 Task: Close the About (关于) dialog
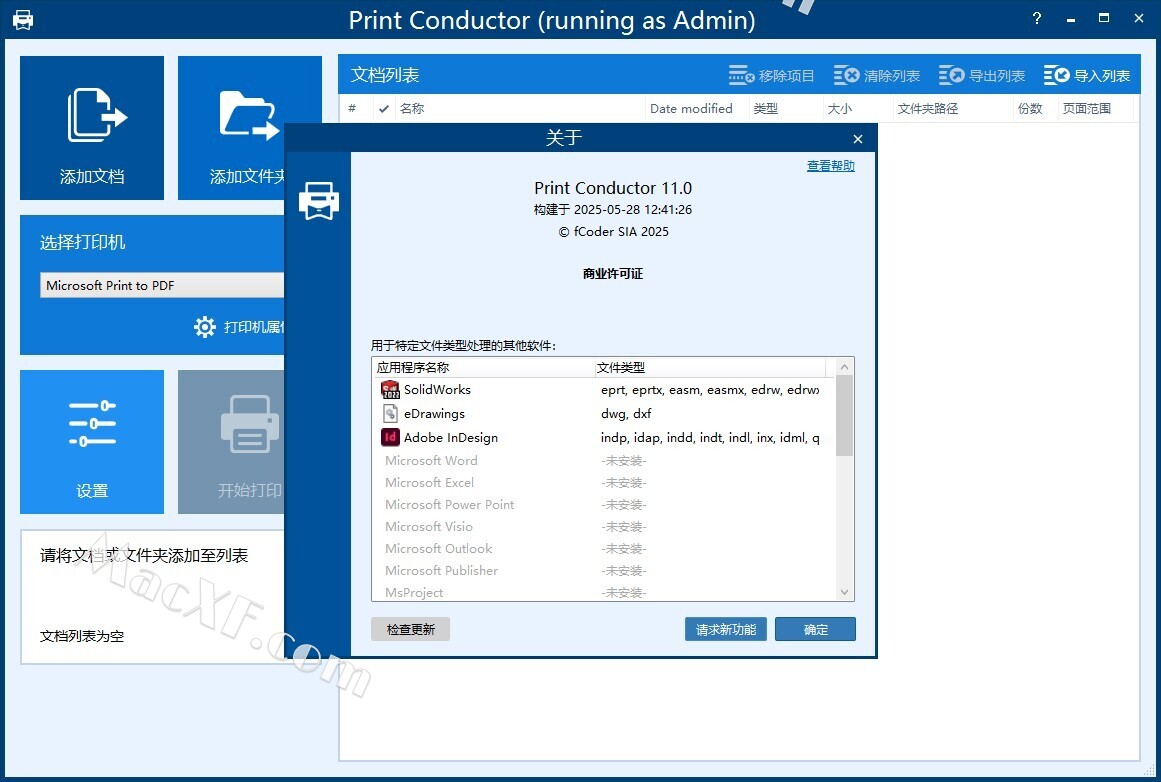[857, 138]
